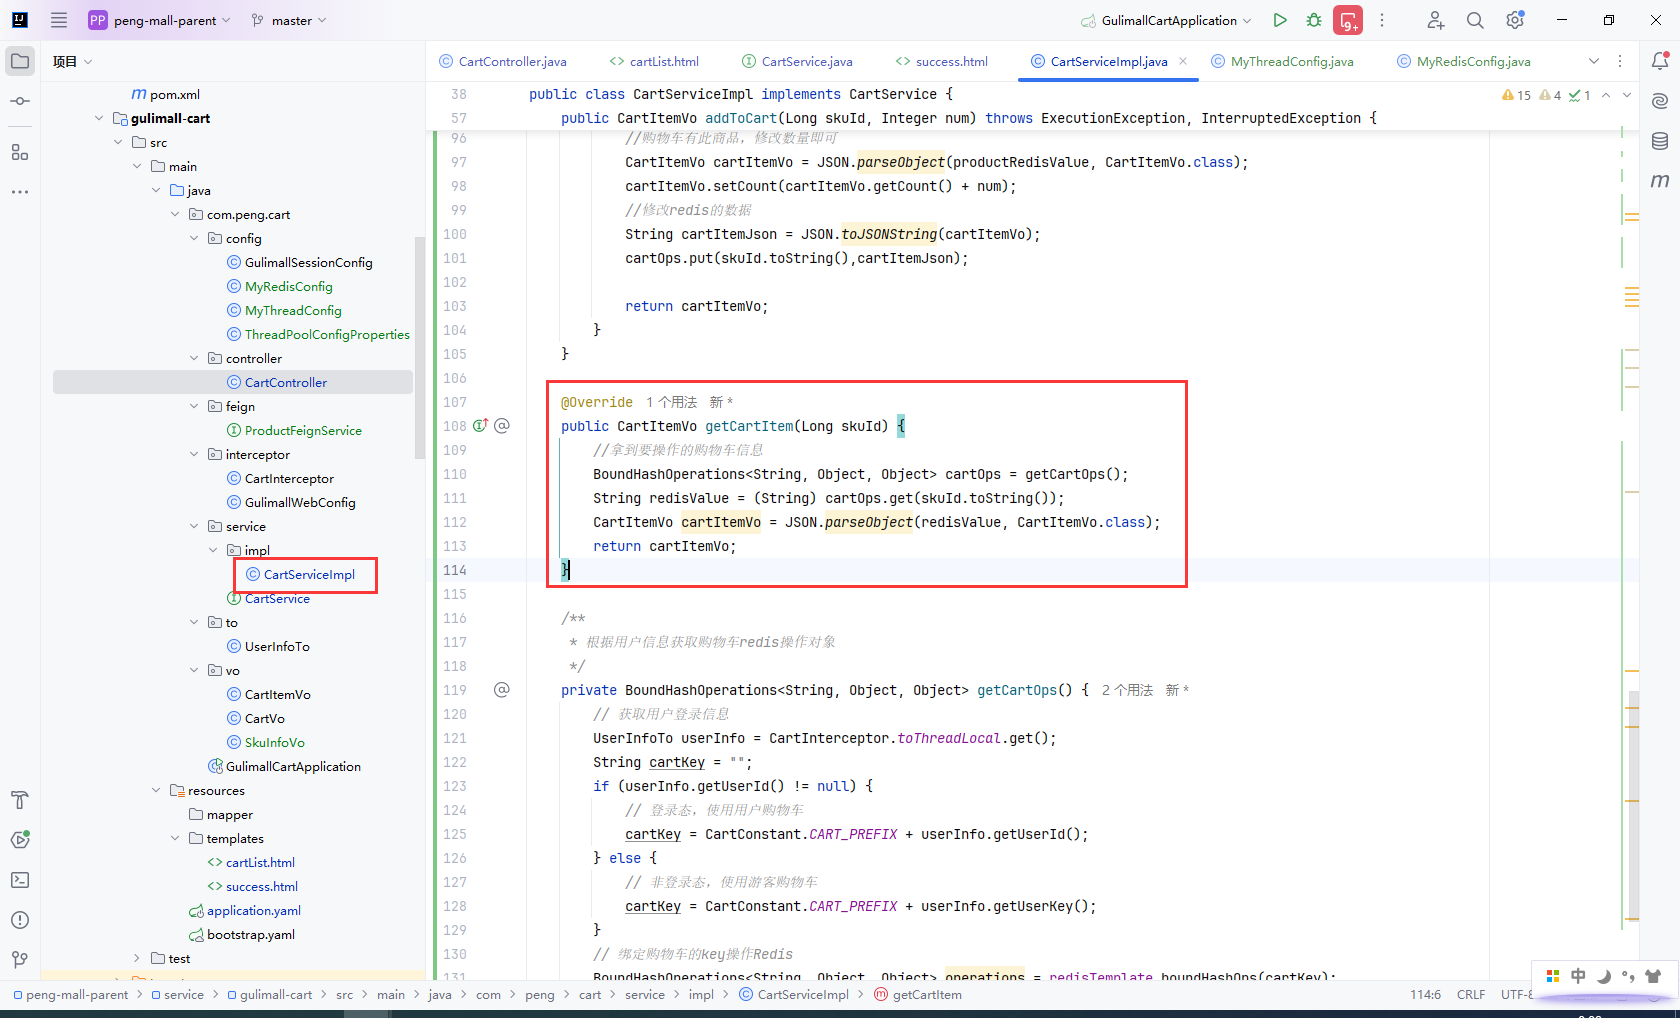Go to previous highlighted problem arrow
Viewport: 1680px width, 1018px height.
pos(1606,95)
